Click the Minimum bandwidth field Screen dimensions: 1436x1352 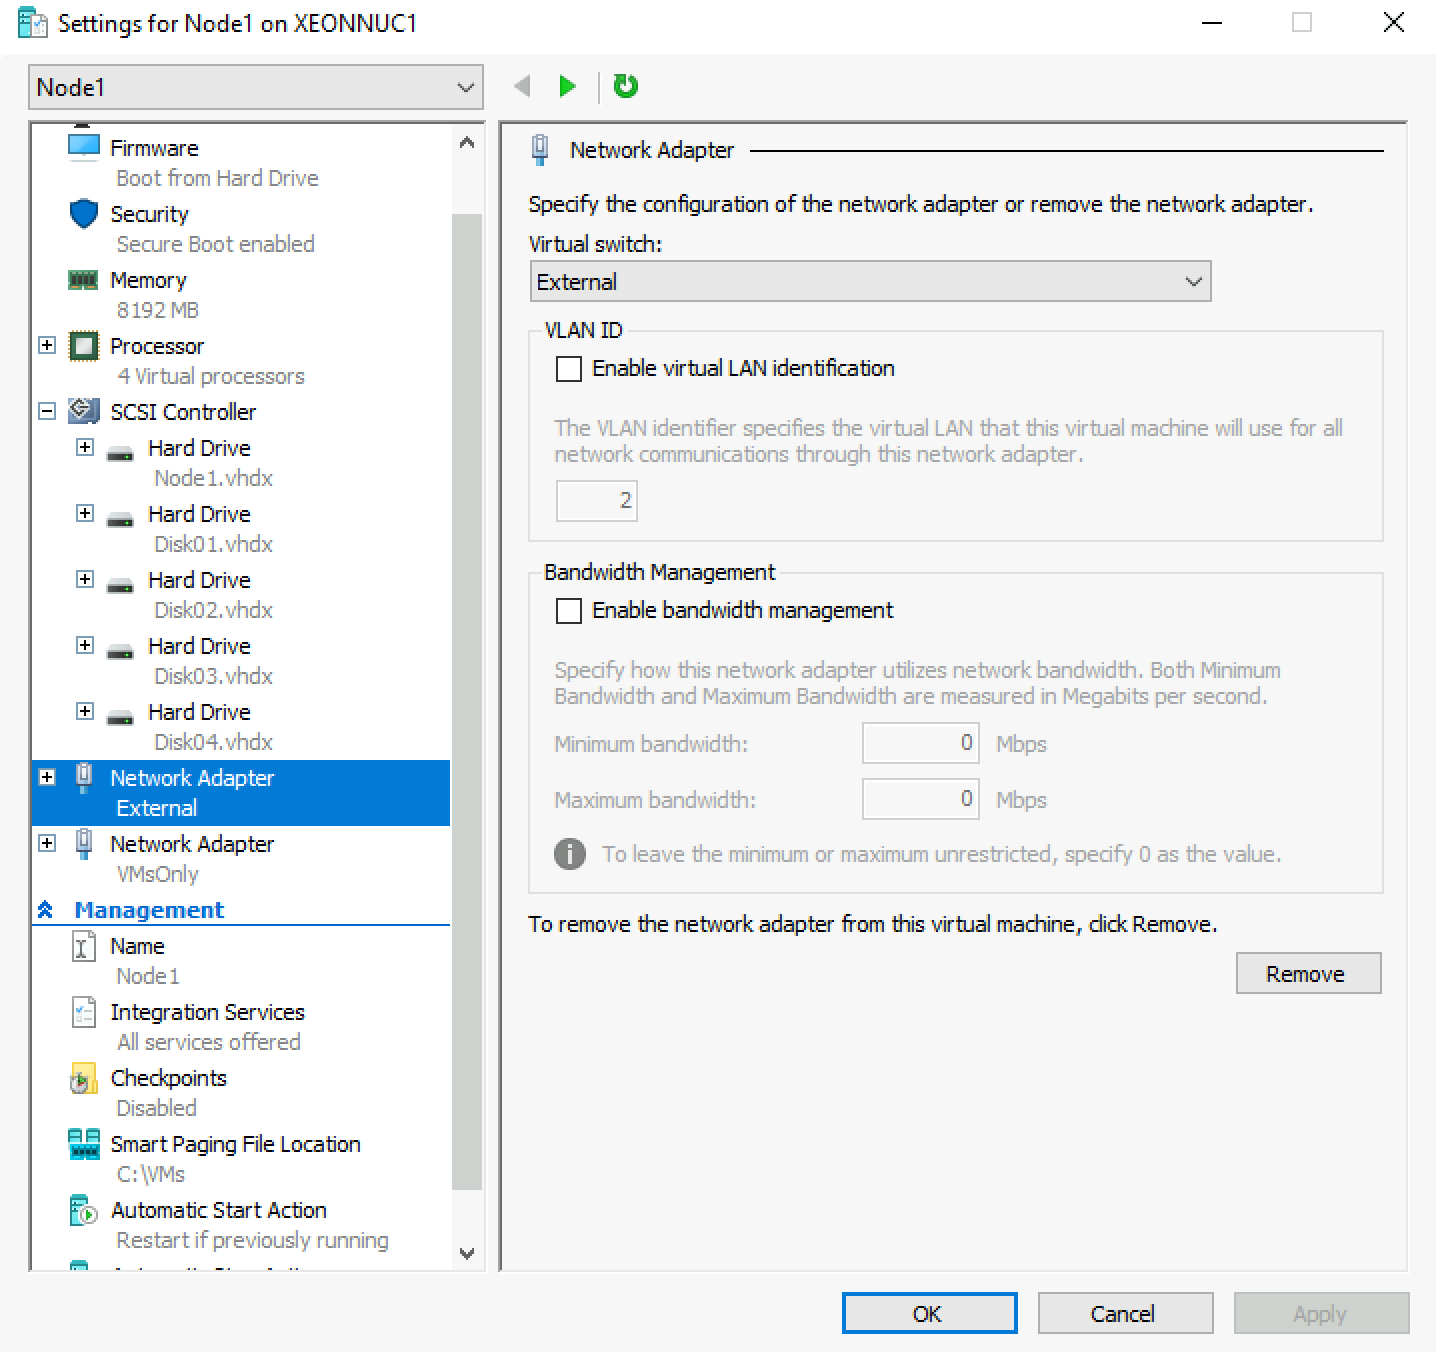921,743
